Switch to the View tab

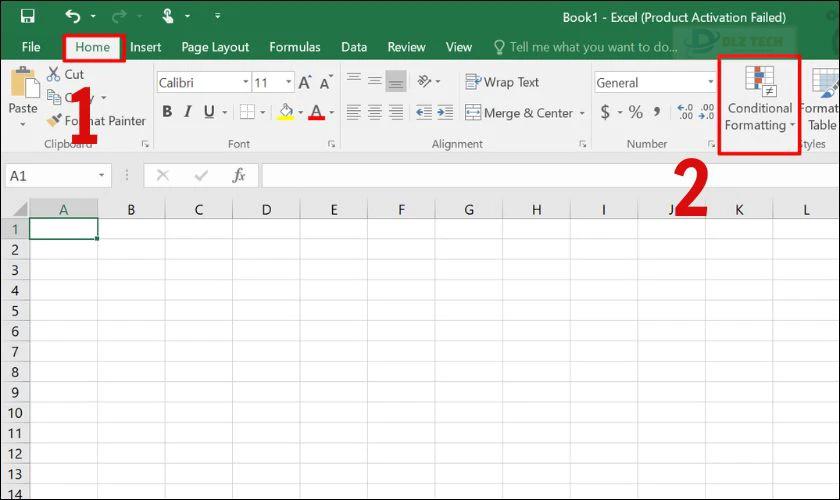point(459,47)
